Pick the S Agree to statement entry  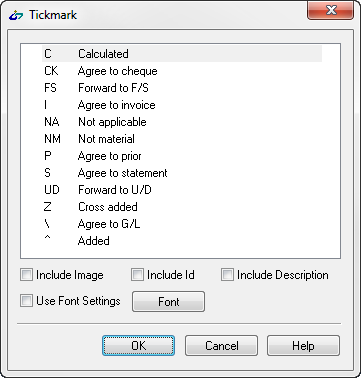[182, 173]
